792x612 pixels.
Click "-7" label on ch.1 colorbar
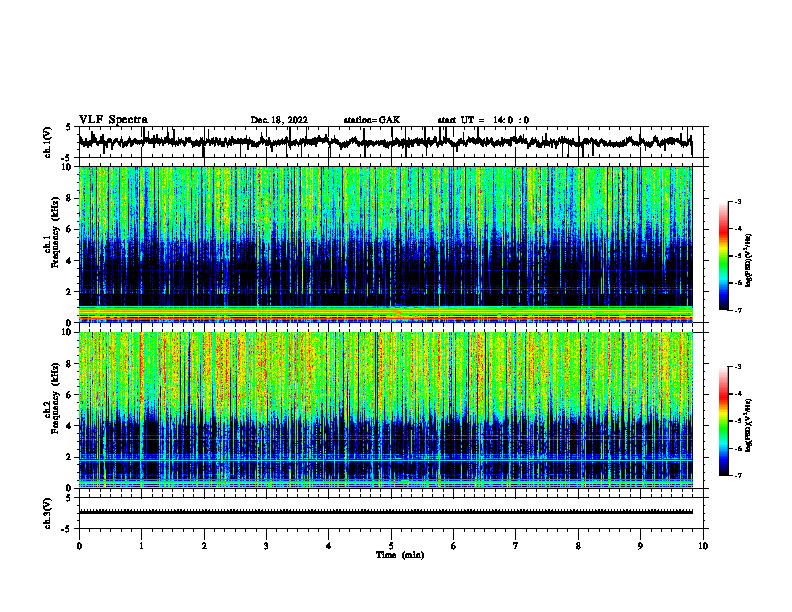pyautogui.click(x=738, y=310)
